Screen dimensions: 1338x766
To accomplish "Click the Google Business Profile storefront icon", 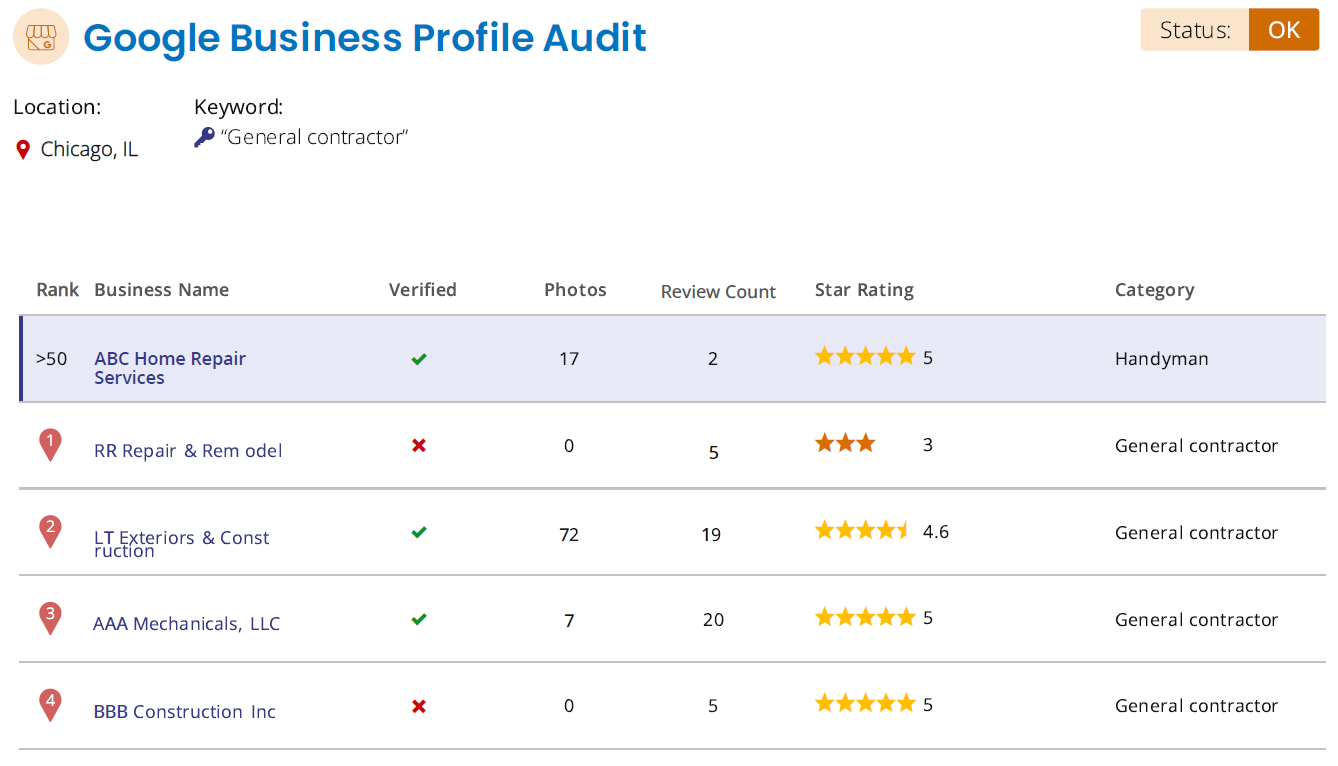I will click(x=41, y=37).
